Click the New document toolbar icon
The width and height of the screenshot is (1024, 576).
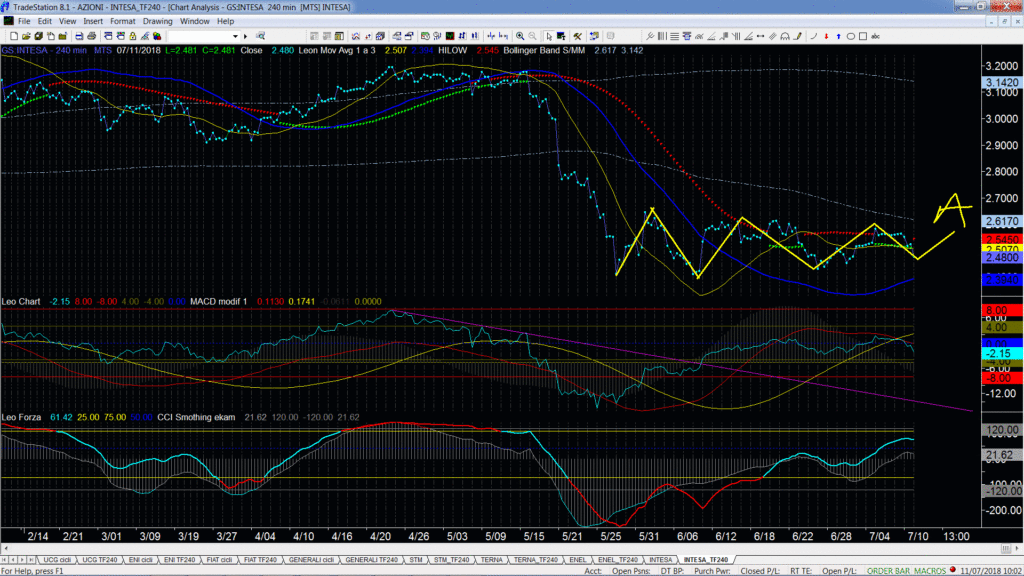[14, 36]
